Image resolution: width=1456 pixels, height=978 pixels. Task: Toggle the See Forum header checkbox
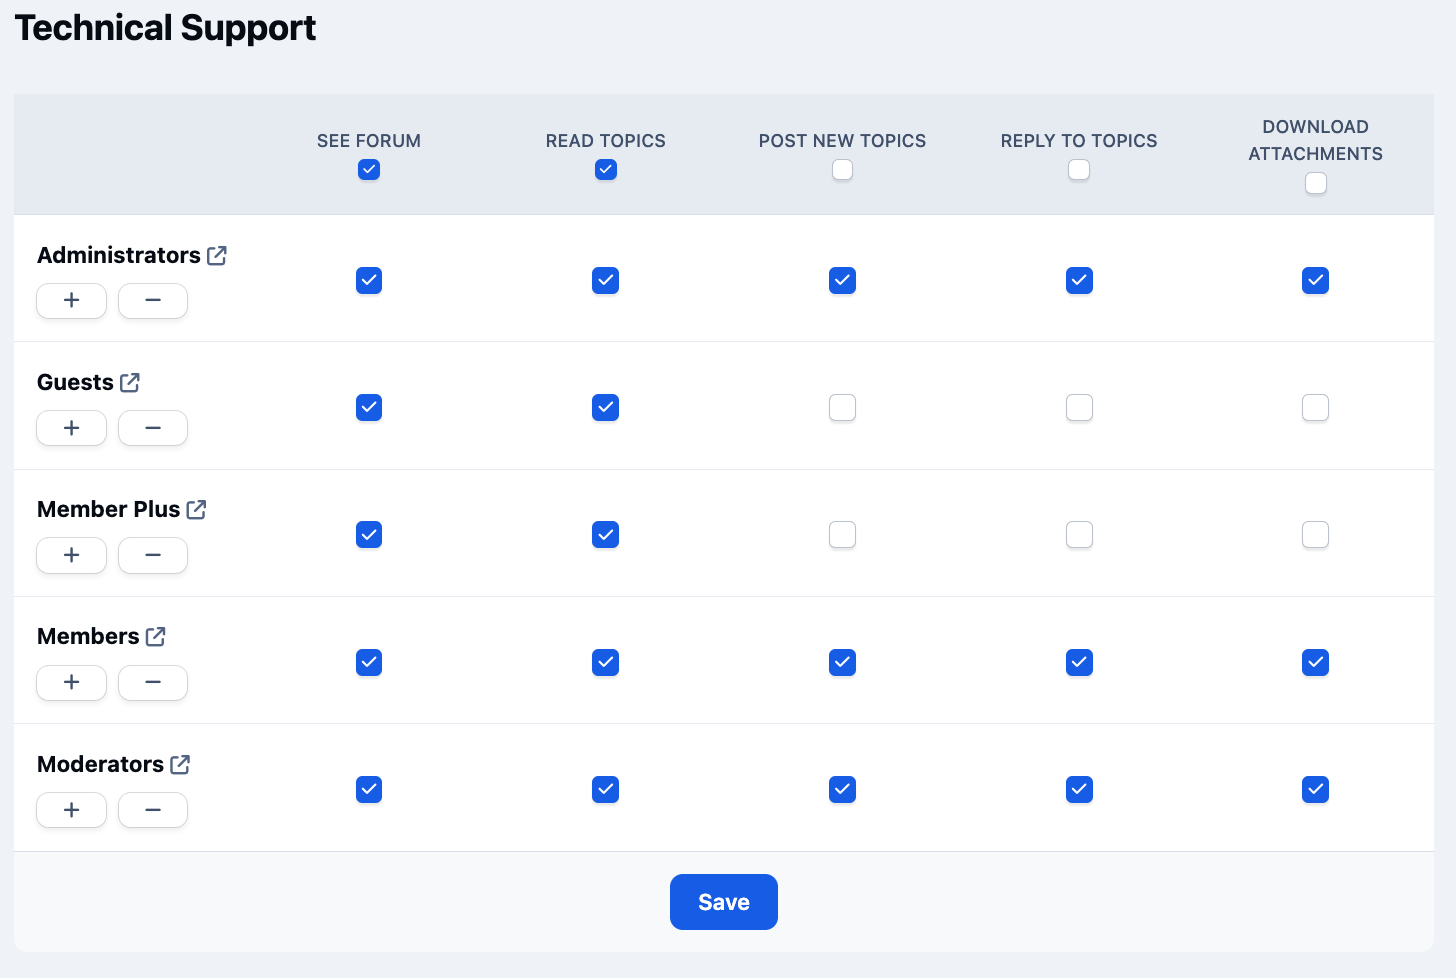click(369, 170)
